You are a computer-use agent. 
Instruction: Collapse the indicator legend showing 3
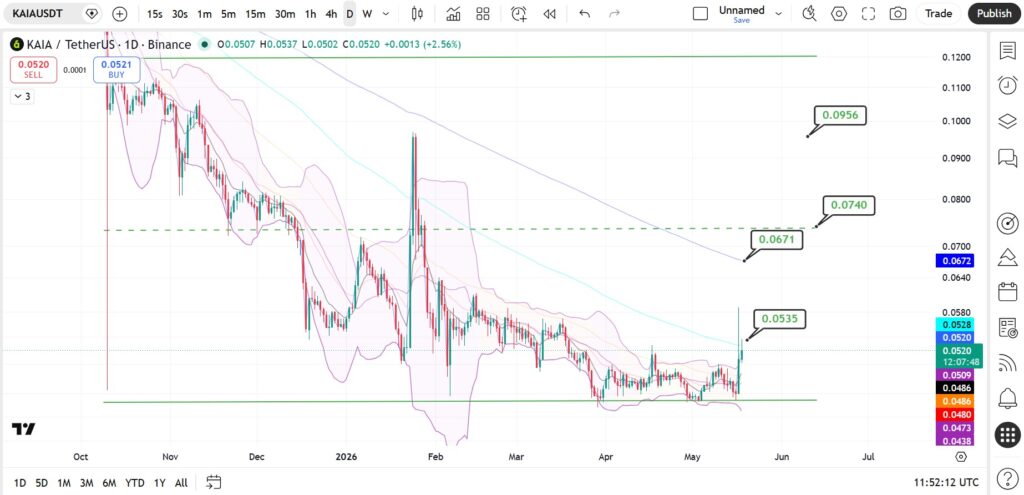(x=22, y=97)
